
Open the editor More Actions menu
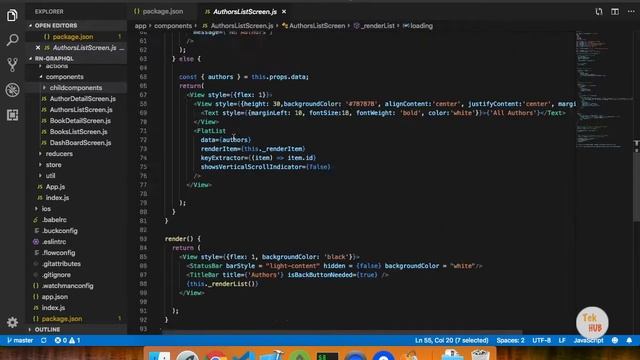click(x=631, y=11)
